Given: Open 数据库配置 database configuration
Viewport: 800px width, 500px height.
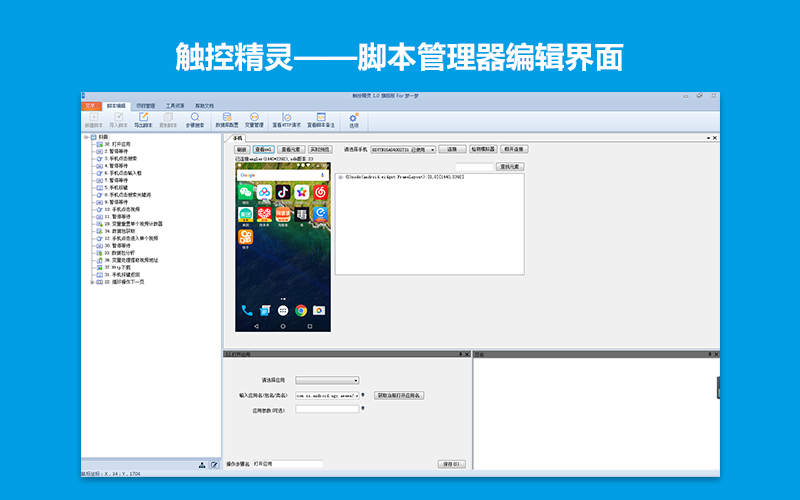Looking at the screenshot, I should [x=228, y=120].
